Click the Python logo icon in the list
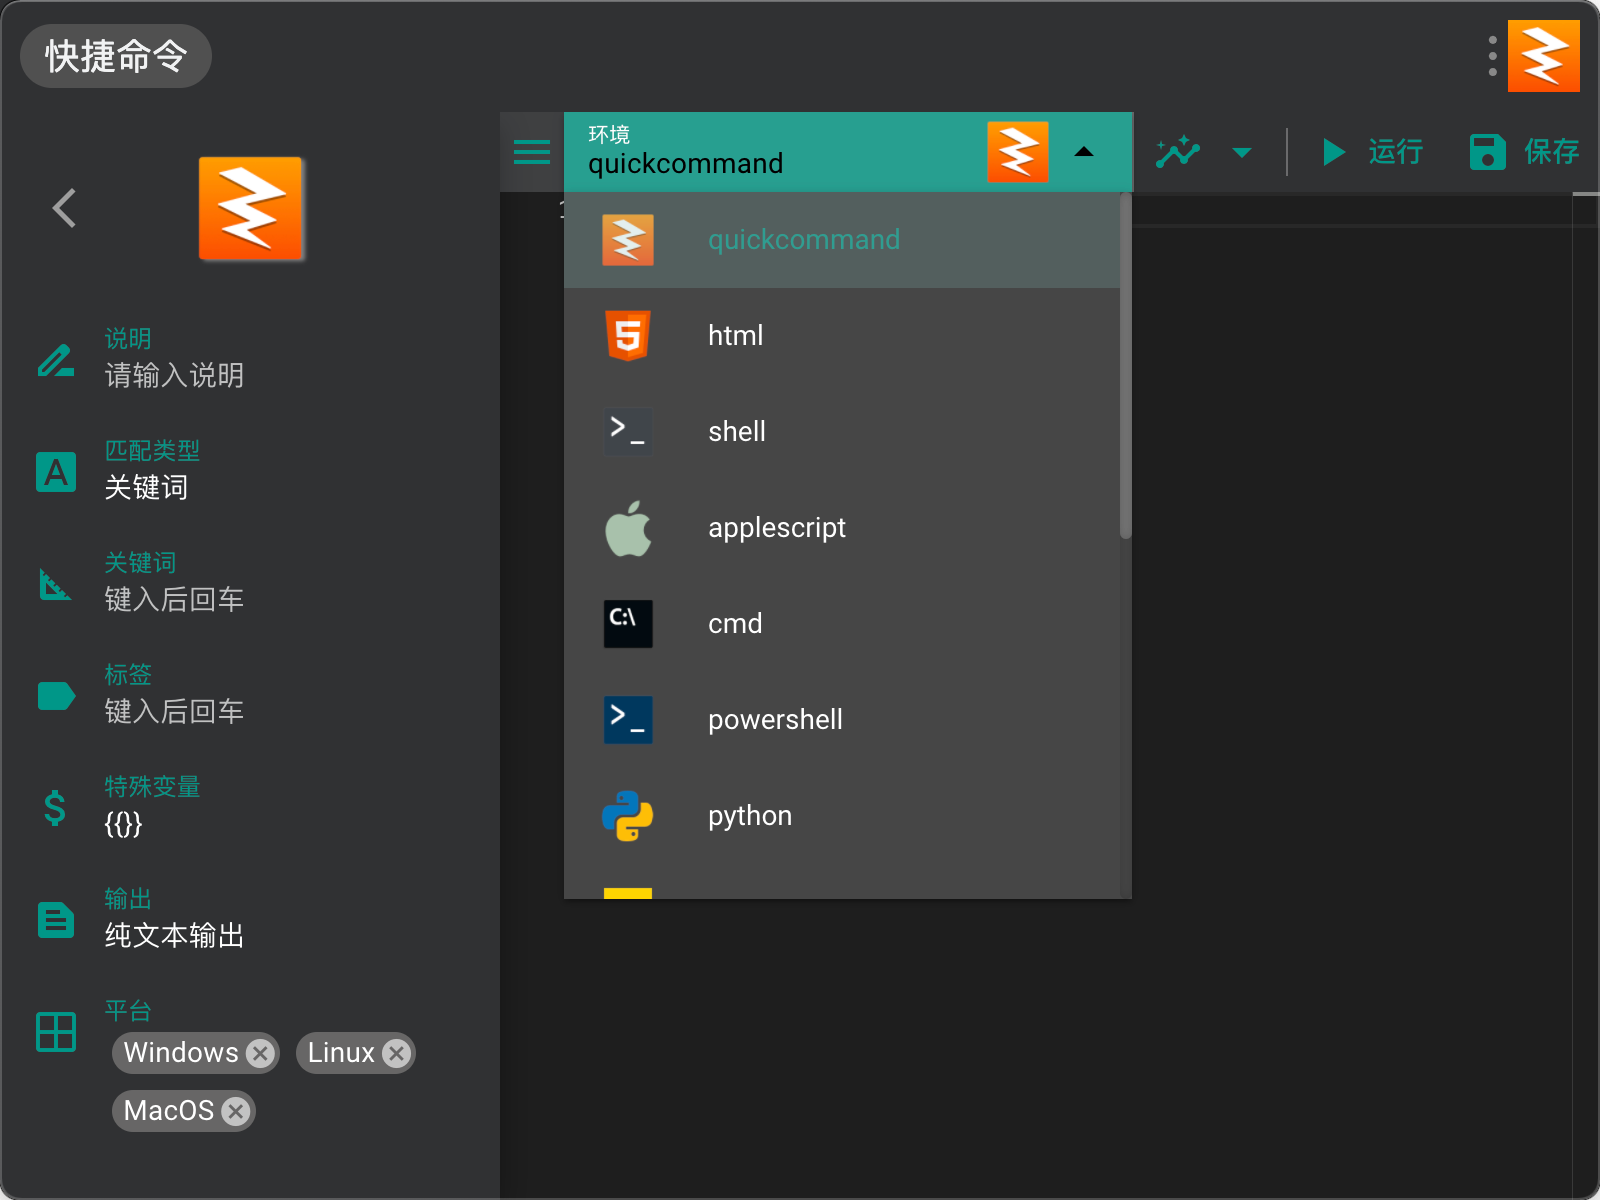This screenshot has width=1600, height=1200. [628, 816]
